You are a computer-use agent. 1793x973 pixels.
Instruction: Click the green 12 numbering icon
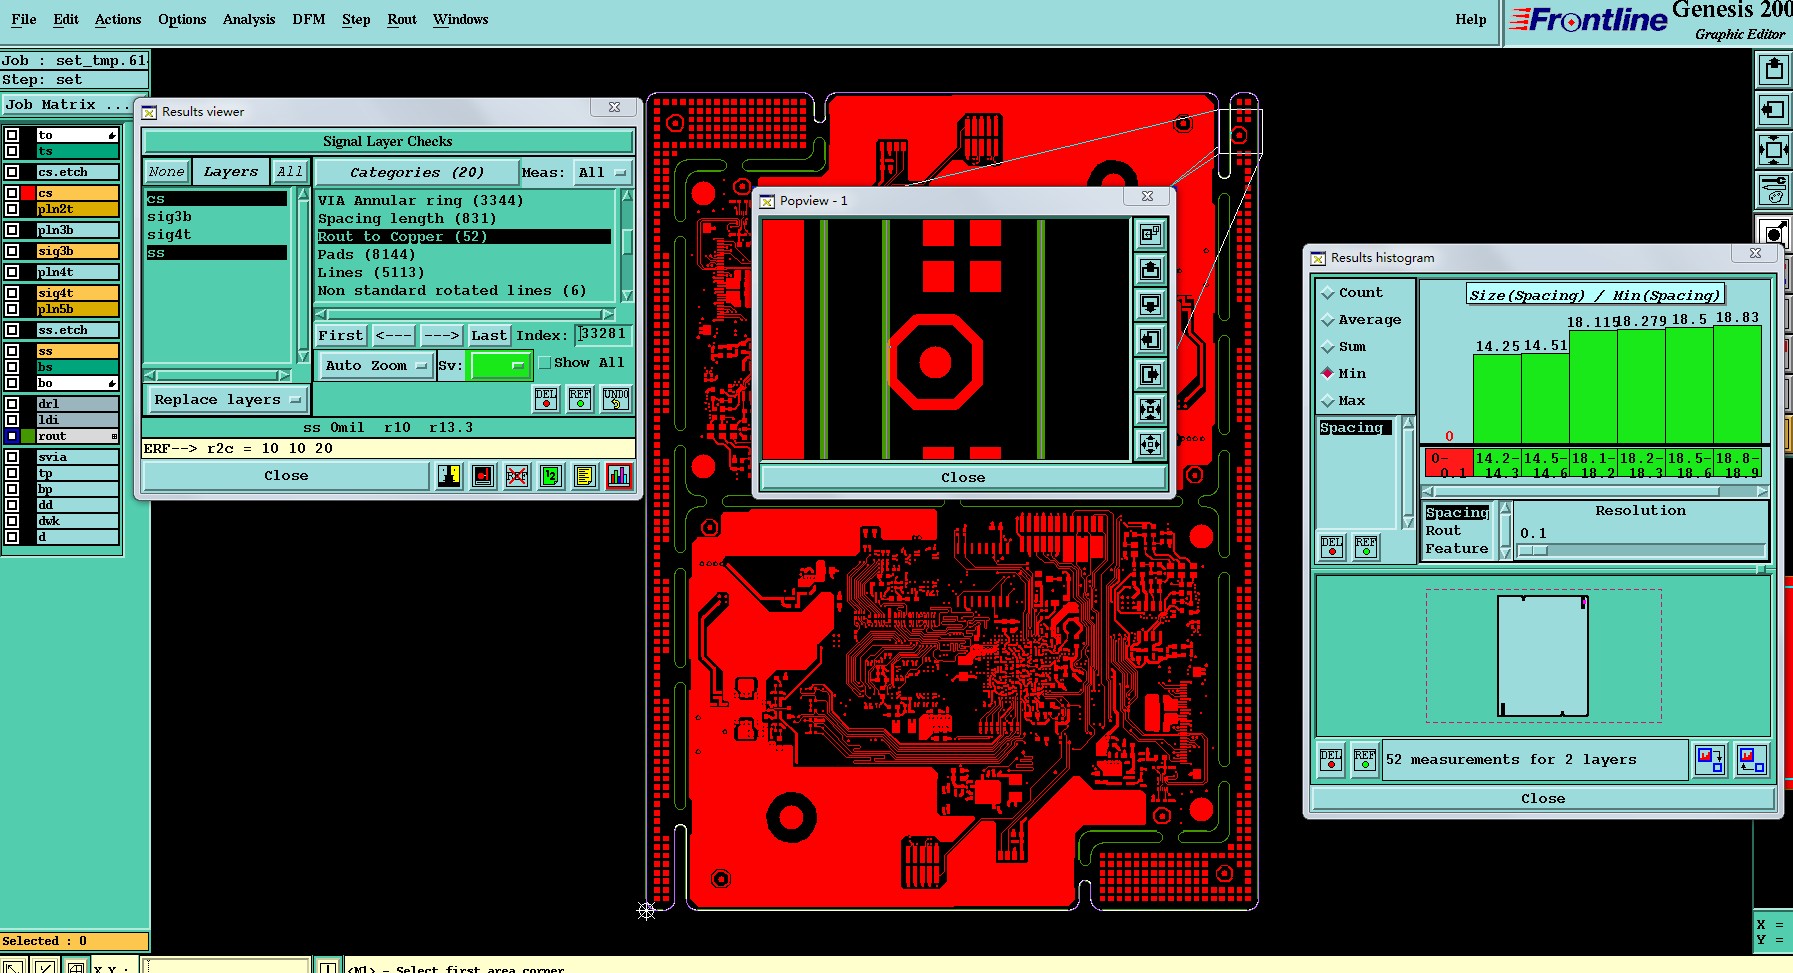[551, 476]
